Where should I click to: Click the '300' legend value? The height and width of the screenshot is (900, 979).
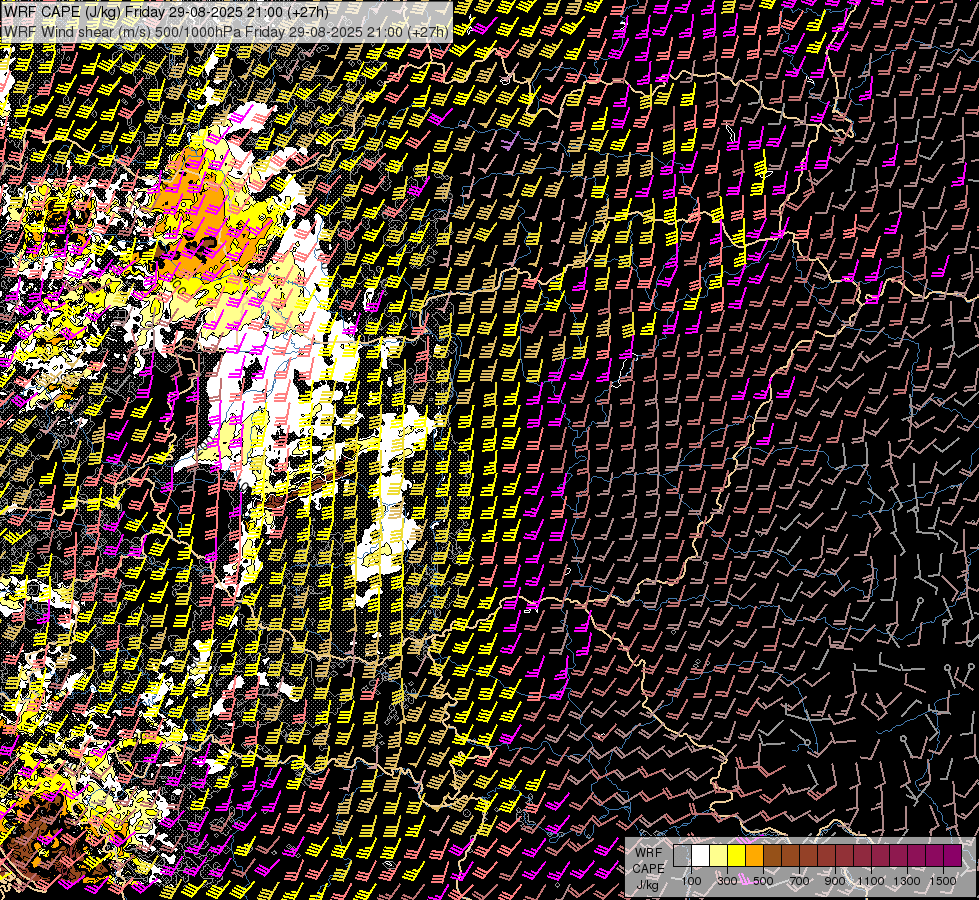(727, 881)
